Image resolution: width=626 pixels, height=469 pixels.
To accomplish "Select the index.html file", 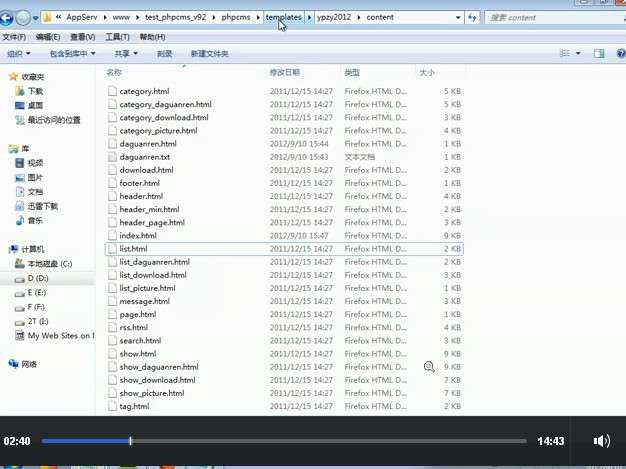I will [137, 235].
